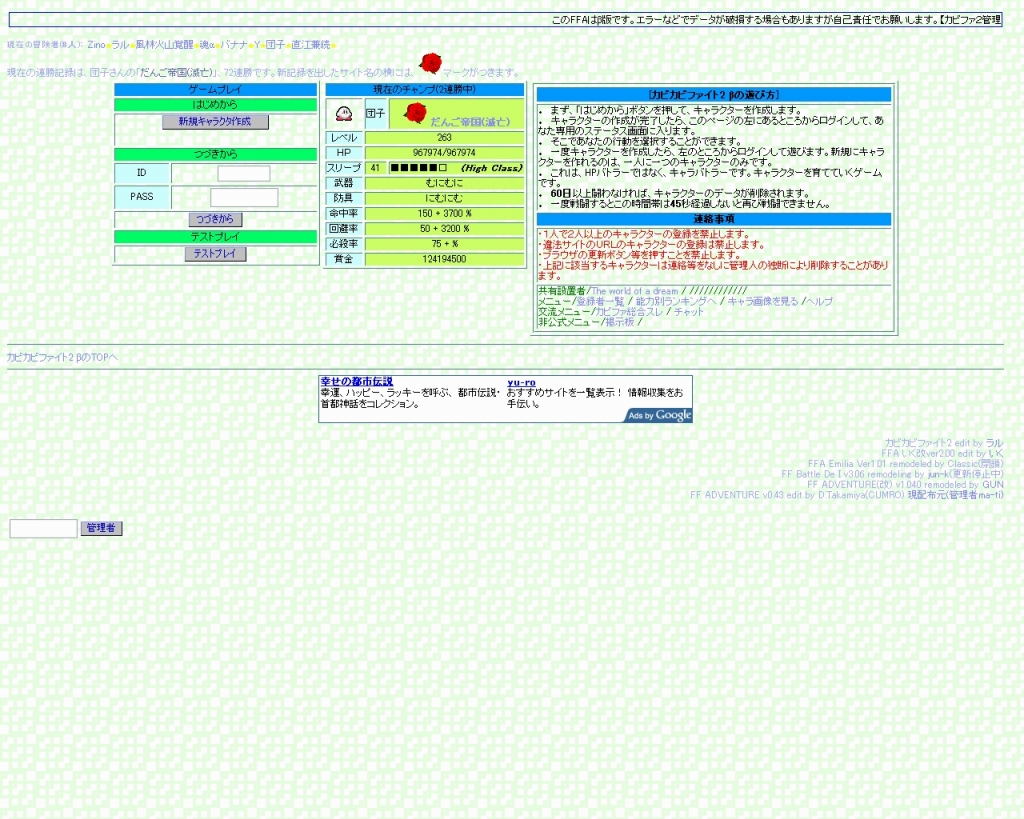Click the prize money value 124194500
The width and height of the screenshot is (1024, 819).
pyautogui.click(x=444, y=259)
